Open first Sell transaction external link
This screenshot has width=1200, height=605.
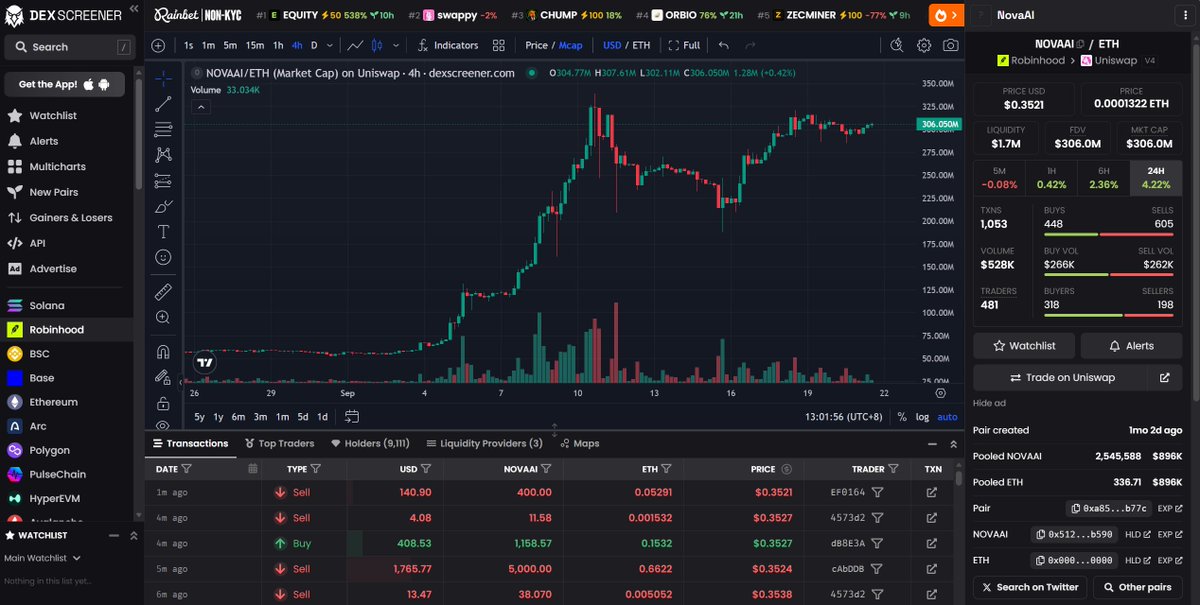pos(932,492)
